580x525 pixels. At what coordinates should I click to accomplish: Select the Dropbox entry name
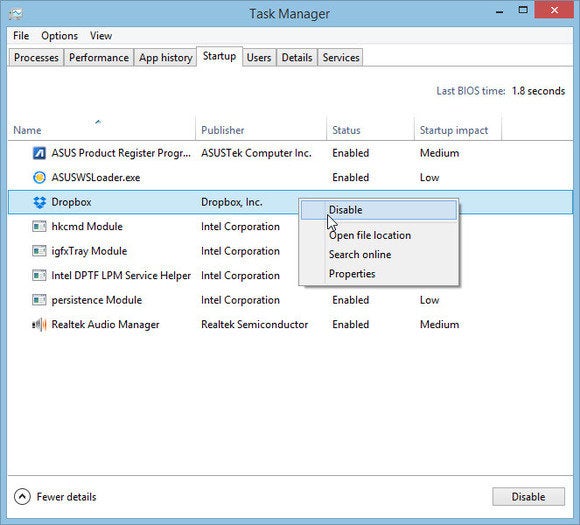click(x=71, y=202)
